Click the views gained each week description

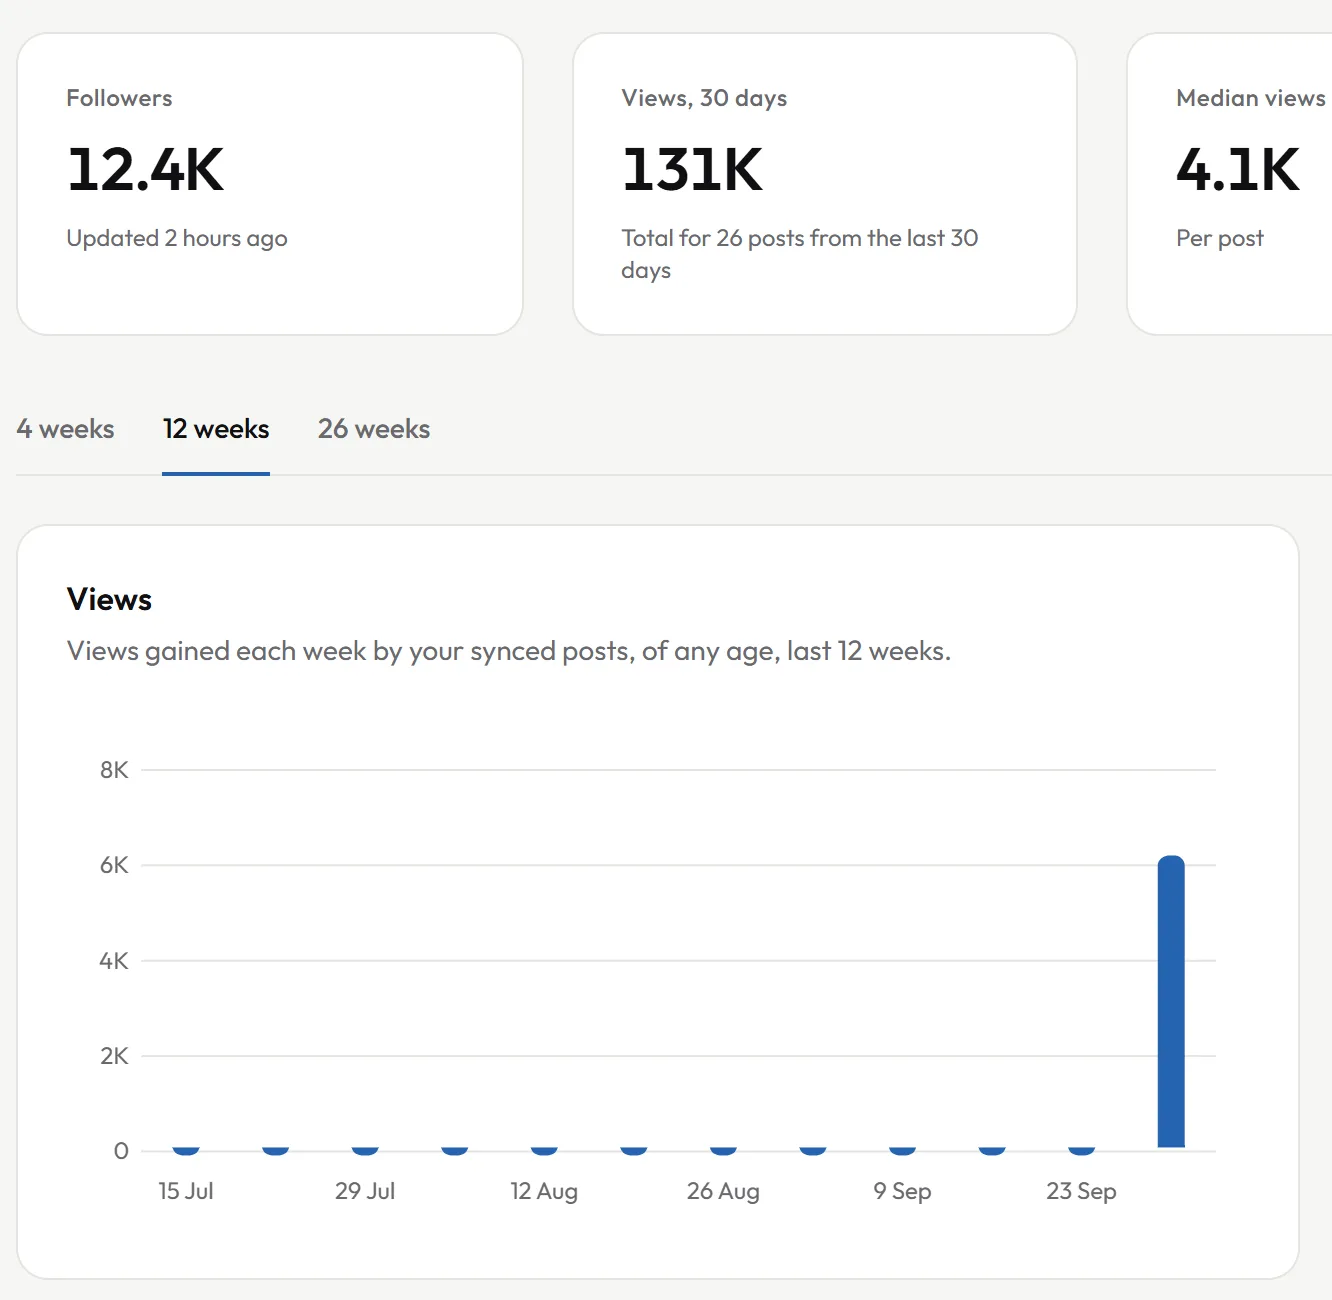pos(509,651)
